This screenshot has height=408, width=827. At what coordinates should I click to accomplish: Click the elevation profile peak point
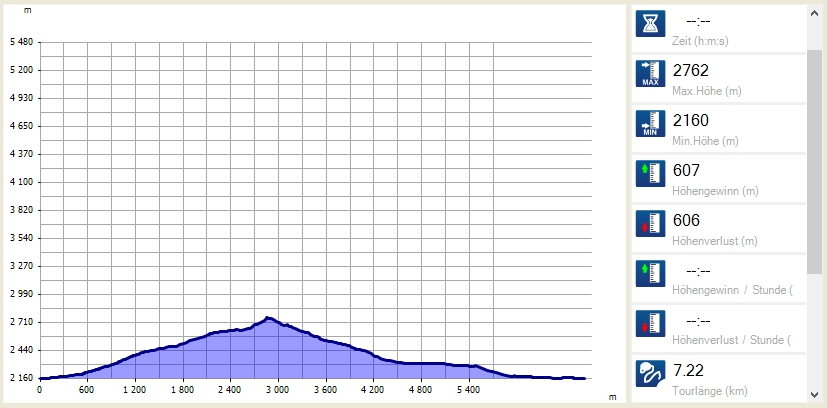(x=268, y=318)
